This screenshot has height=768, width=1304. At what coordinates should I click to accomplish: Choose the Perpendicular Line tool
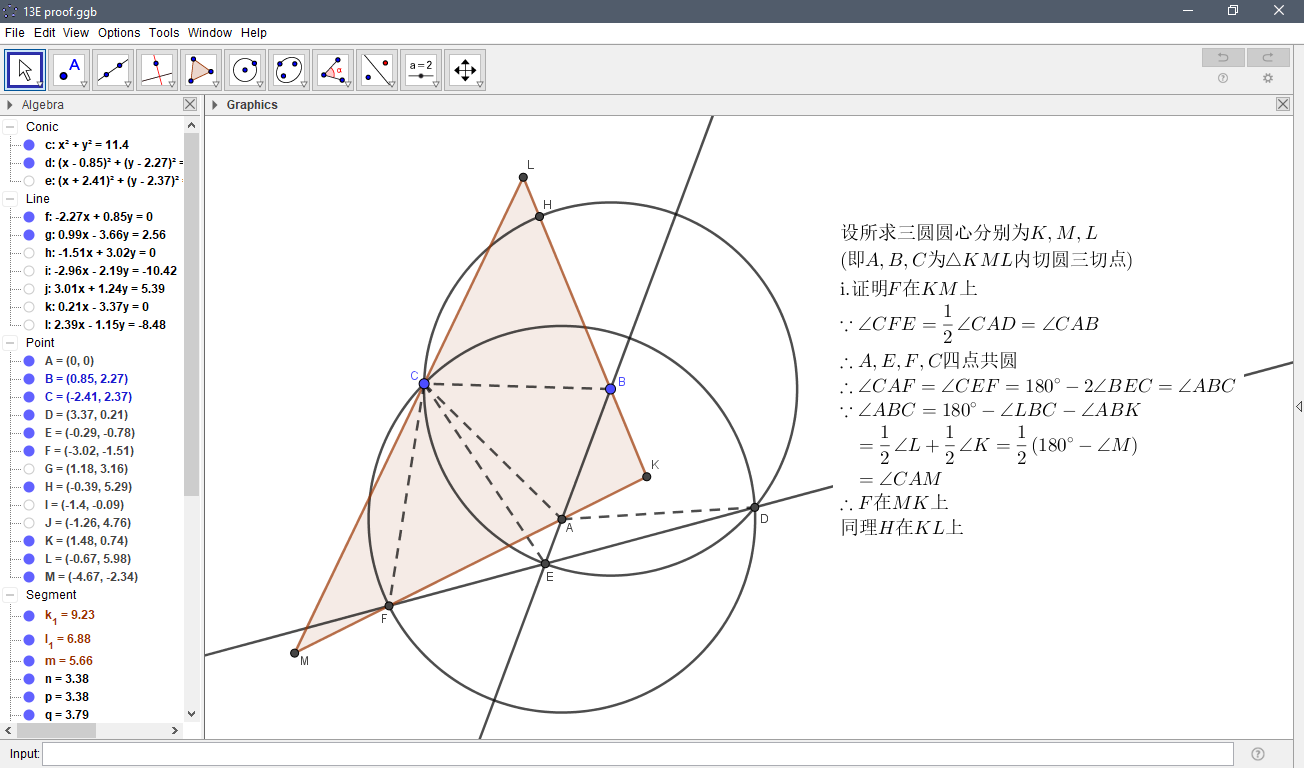tap(156, 69)
